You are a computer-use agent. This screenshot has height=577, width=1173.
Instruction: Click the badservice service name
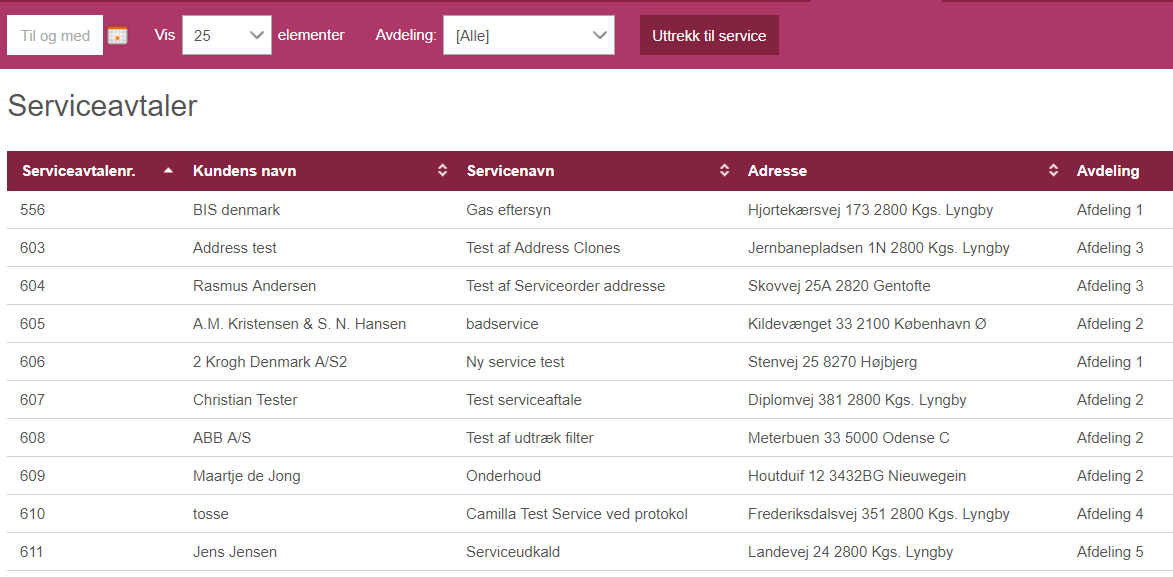point(502,324)
